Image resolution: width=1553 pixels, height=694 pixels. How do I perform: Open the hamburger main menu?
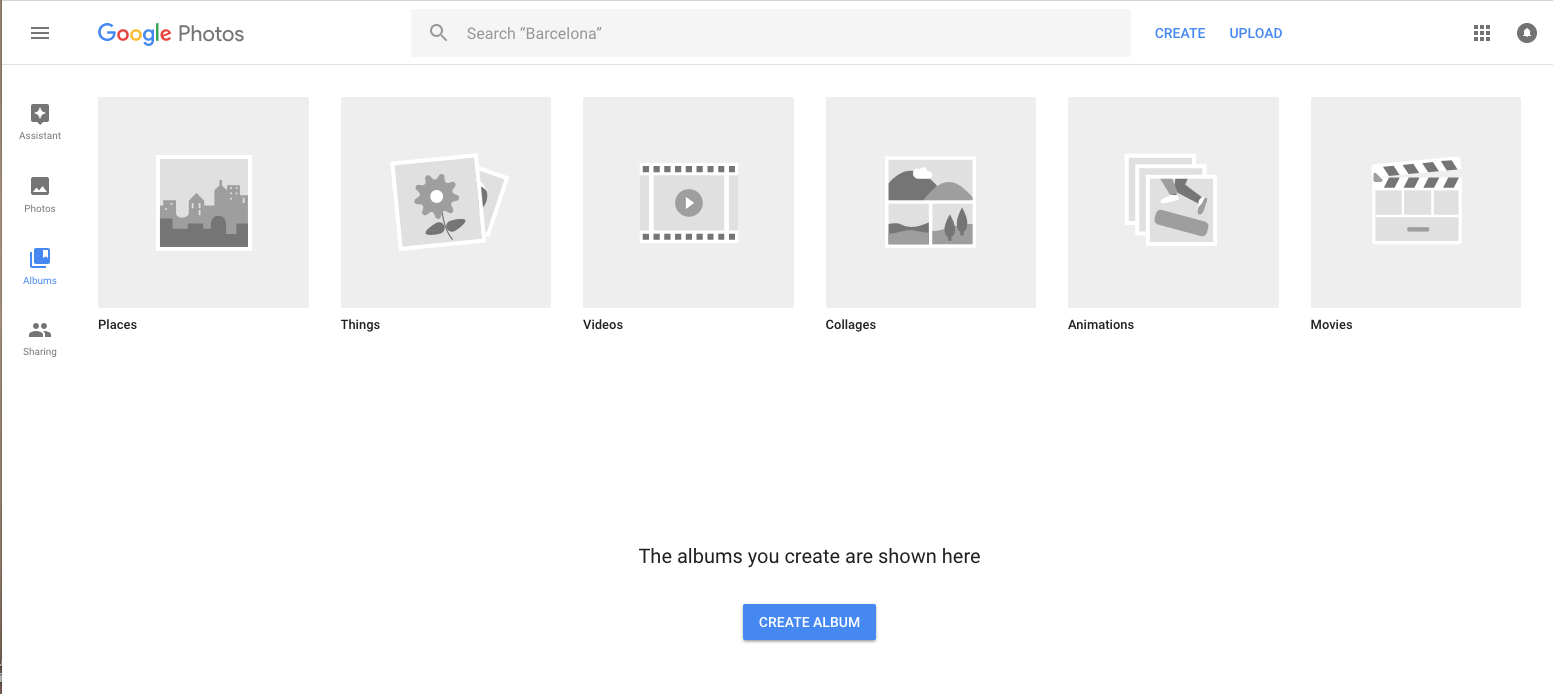(40, 33)
